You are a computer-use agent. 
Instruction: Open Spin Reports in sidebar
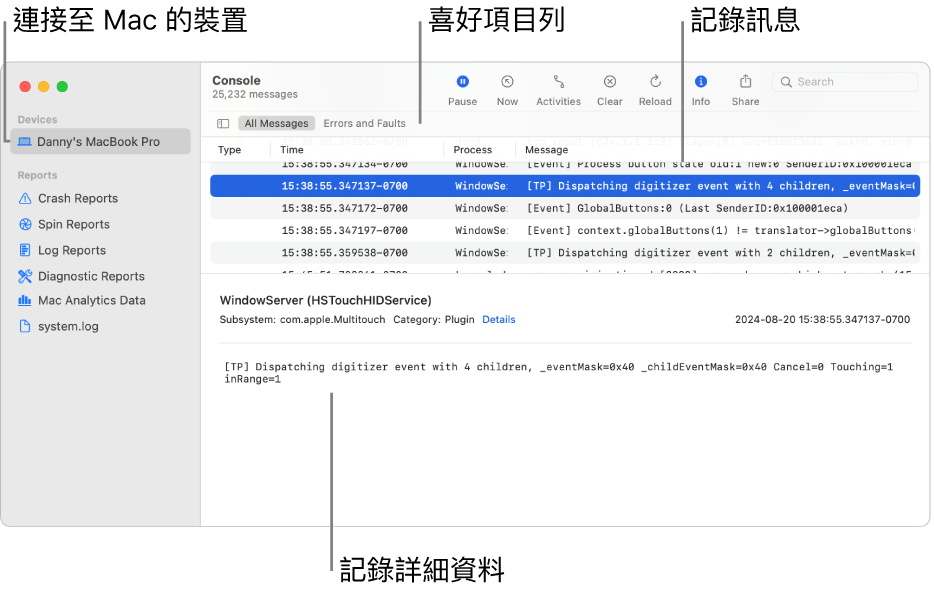tap(74, 224)
